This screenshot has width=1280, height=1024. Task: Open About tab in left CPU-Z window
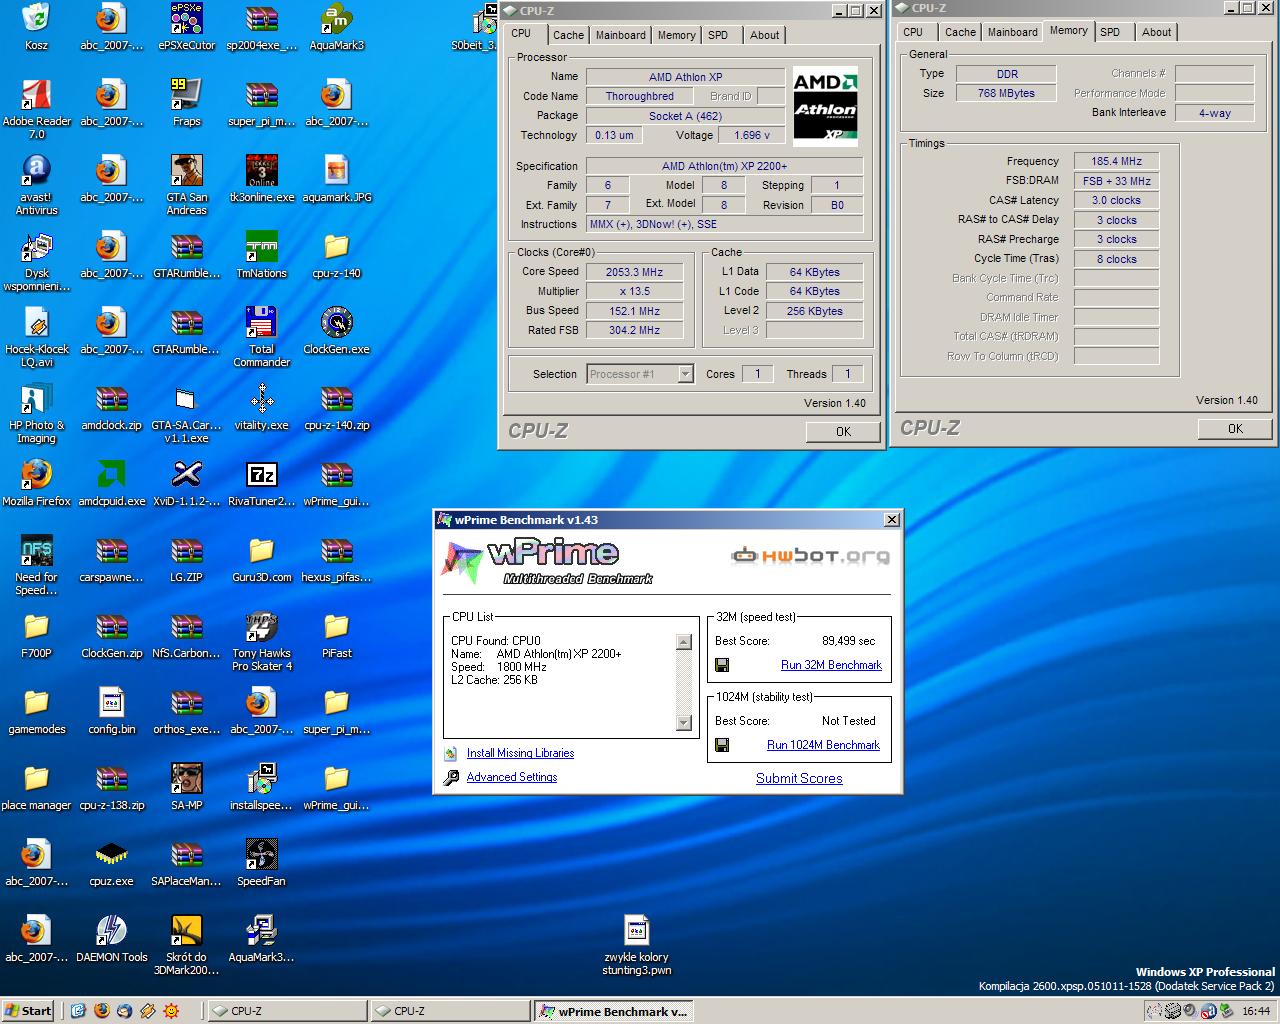(x=764, y=35)
